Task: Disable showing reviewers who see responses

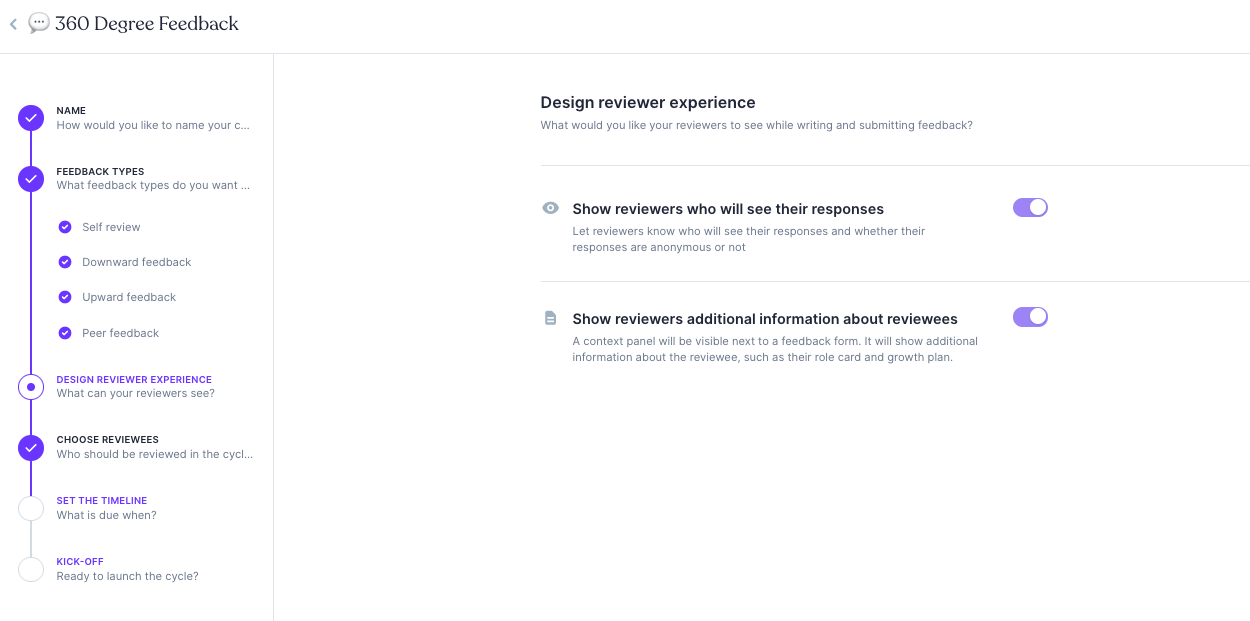Action: [1030, 207]
